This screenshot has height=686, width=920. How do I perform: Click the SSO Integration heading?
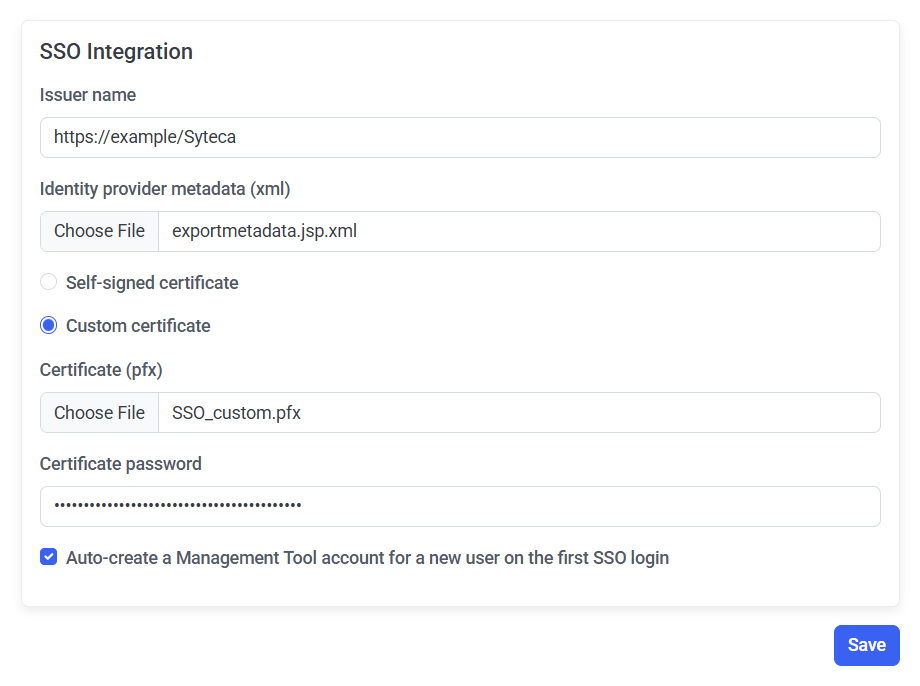coord(116,51)
